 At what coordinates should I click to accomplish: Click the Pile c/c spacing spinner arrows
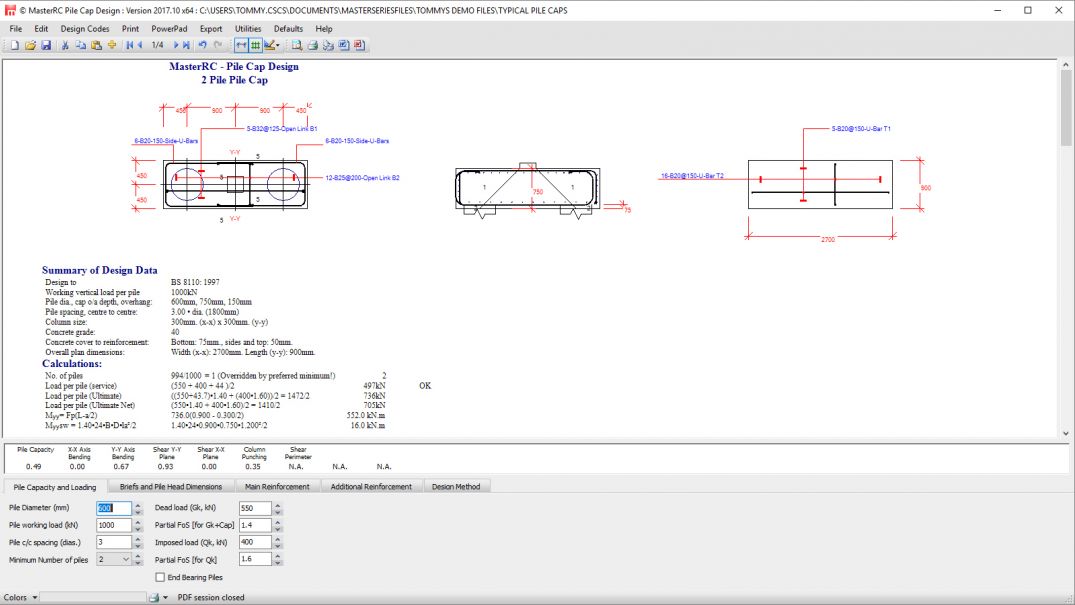(138, 543)
